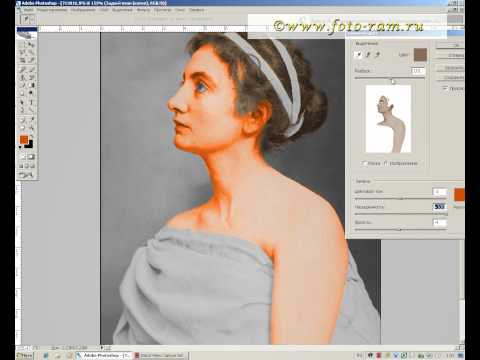Viewport: 480px width, 360px height.
Task: Open the Select (Выделение) menu
Action: click(122, 10)
